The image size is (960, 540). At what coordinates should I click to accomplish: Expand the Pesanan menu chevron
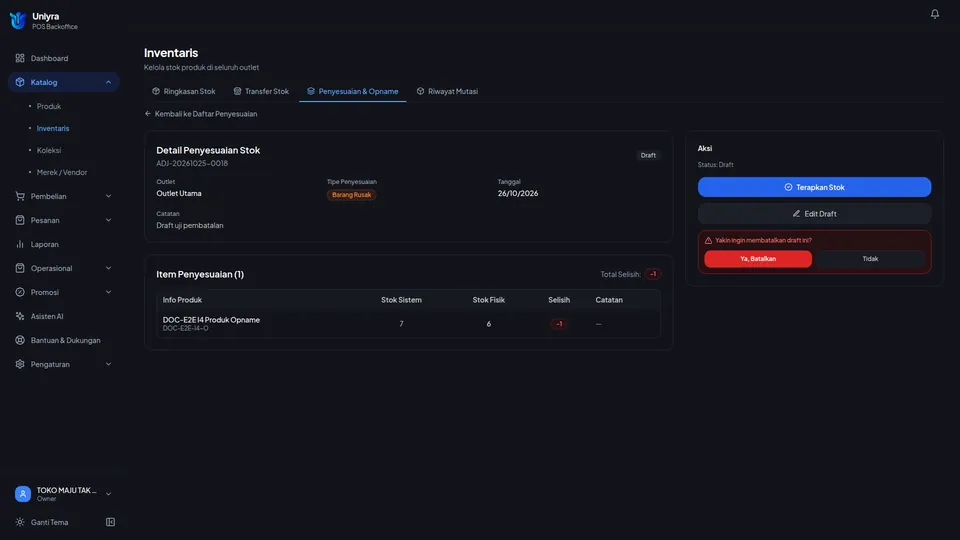tap(108, 220)
